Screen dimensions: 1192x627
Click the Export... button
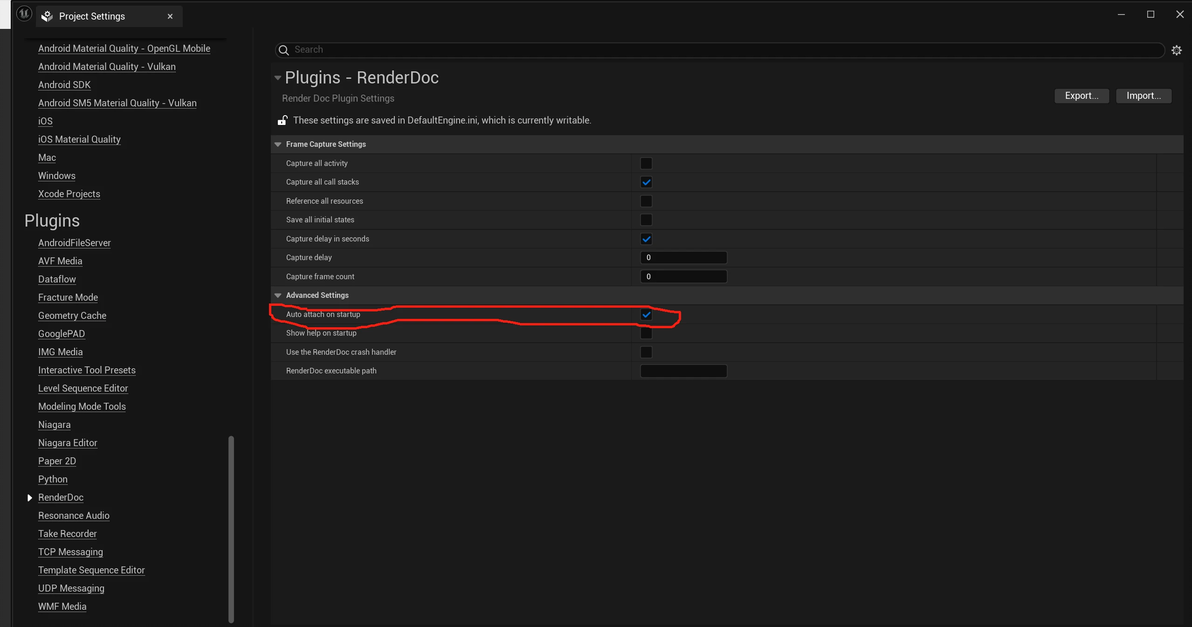point(1081,96)
